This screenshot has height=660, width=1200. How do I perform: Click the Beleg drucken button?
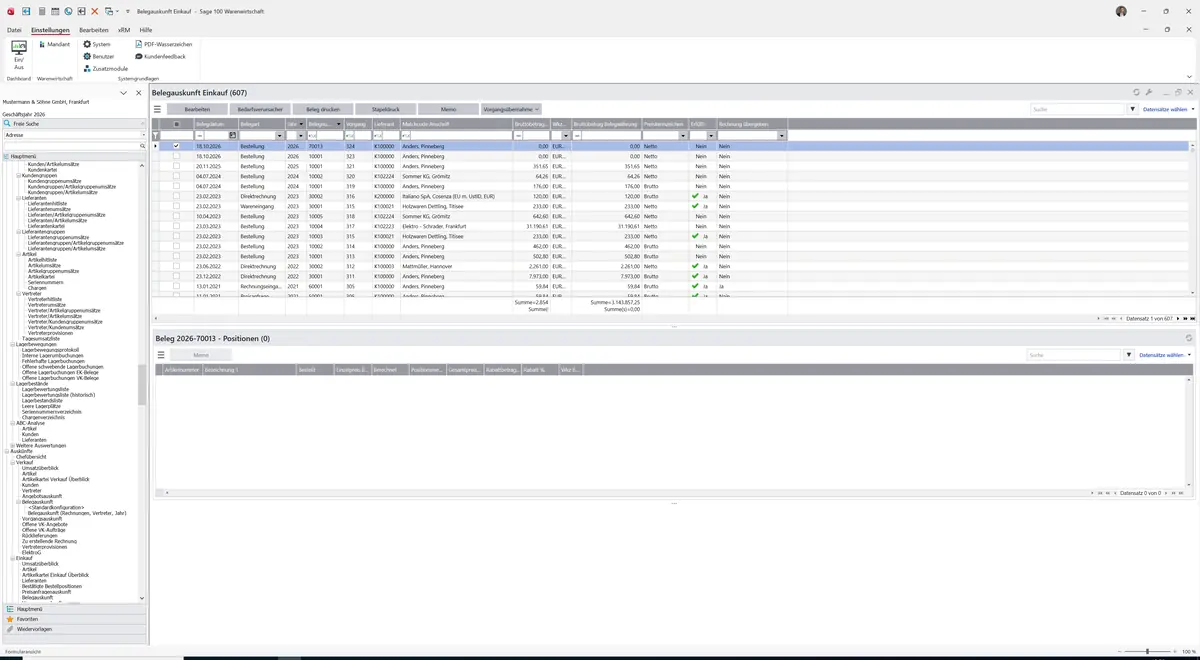(x=323, y=109)
